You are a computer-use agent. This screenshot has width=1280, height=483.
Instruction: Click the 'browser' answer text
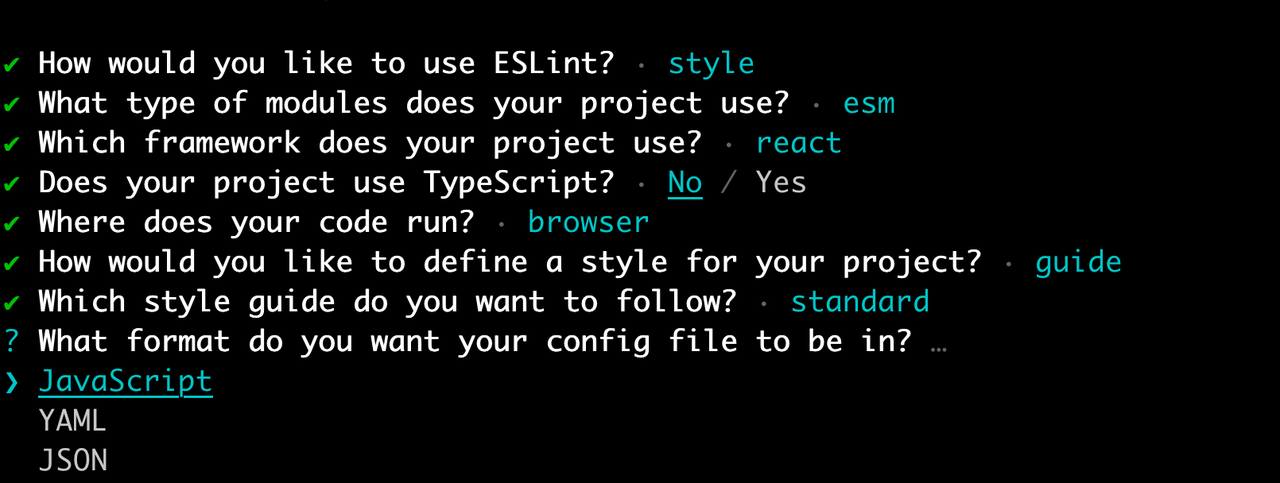click(x=588, y=222)
